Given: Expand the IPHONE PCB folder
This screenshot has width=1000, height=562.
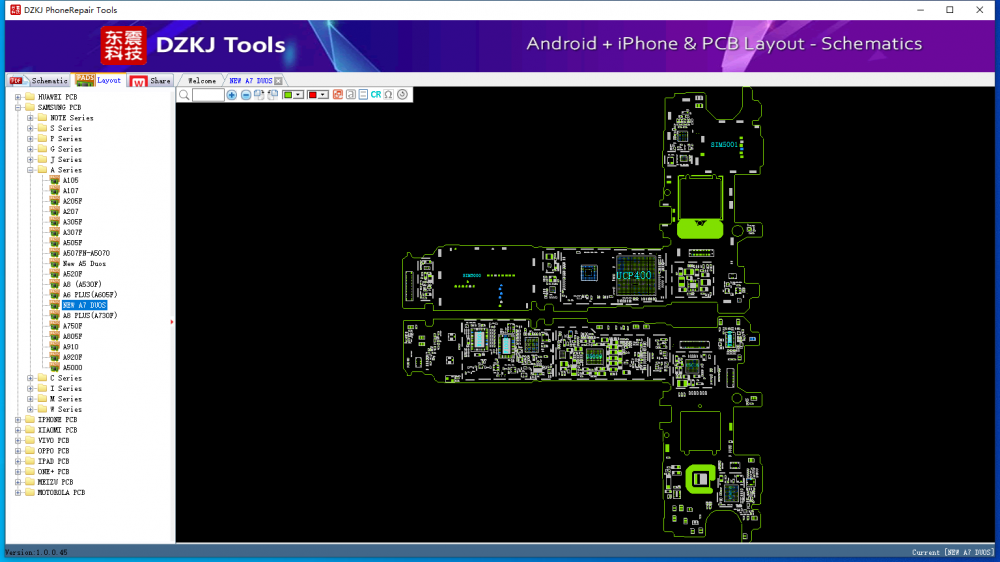Looking at the screenshot, I should [18, 420].
